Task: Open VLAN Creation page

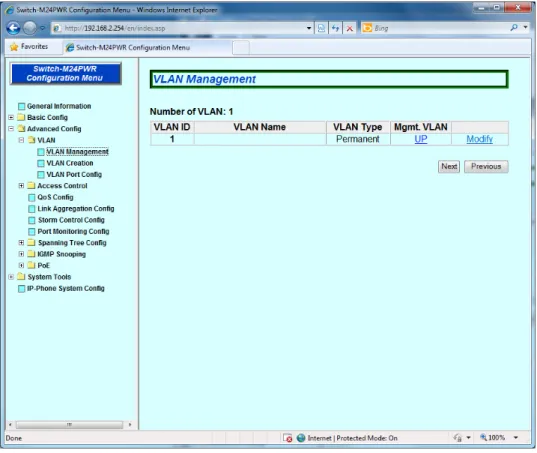Action: point(70,163)
